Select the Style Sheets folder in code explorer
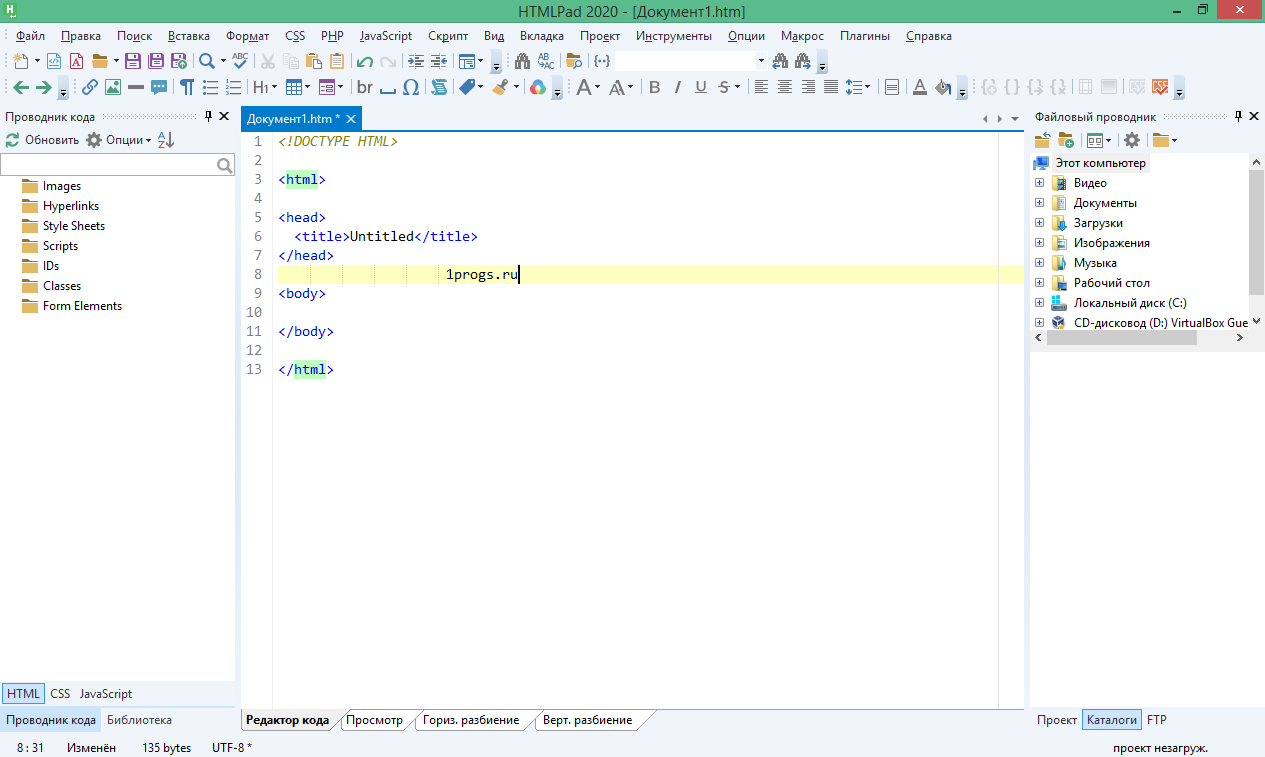Viewport: 1265px width, 757px height. click(74, 226)
